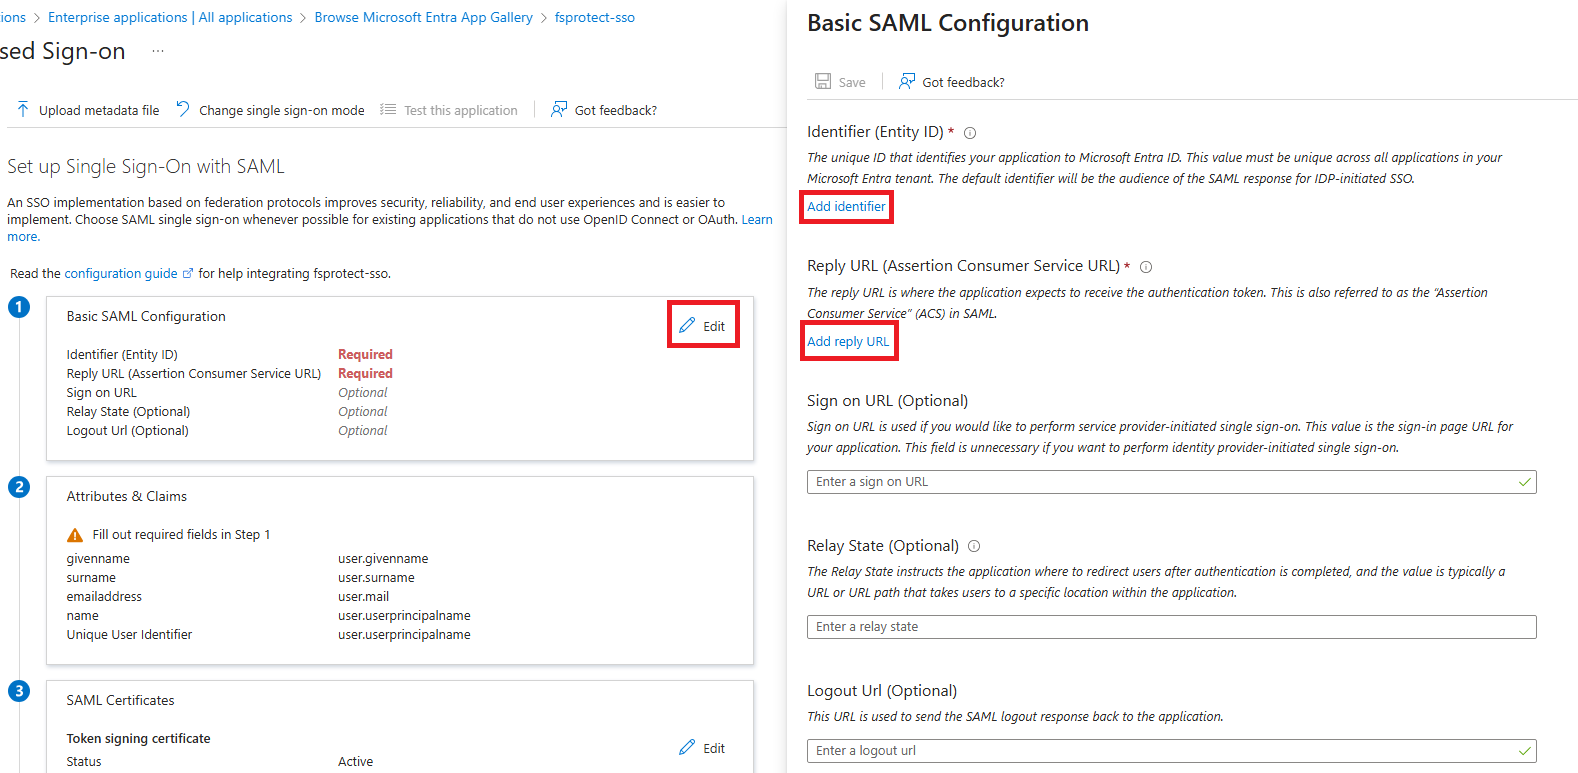Go to Browse Microsoft Entra App Gallery breadcrumb
Image resolution: width=1578 pixels, height=773 pixels.
click(424, 17)
